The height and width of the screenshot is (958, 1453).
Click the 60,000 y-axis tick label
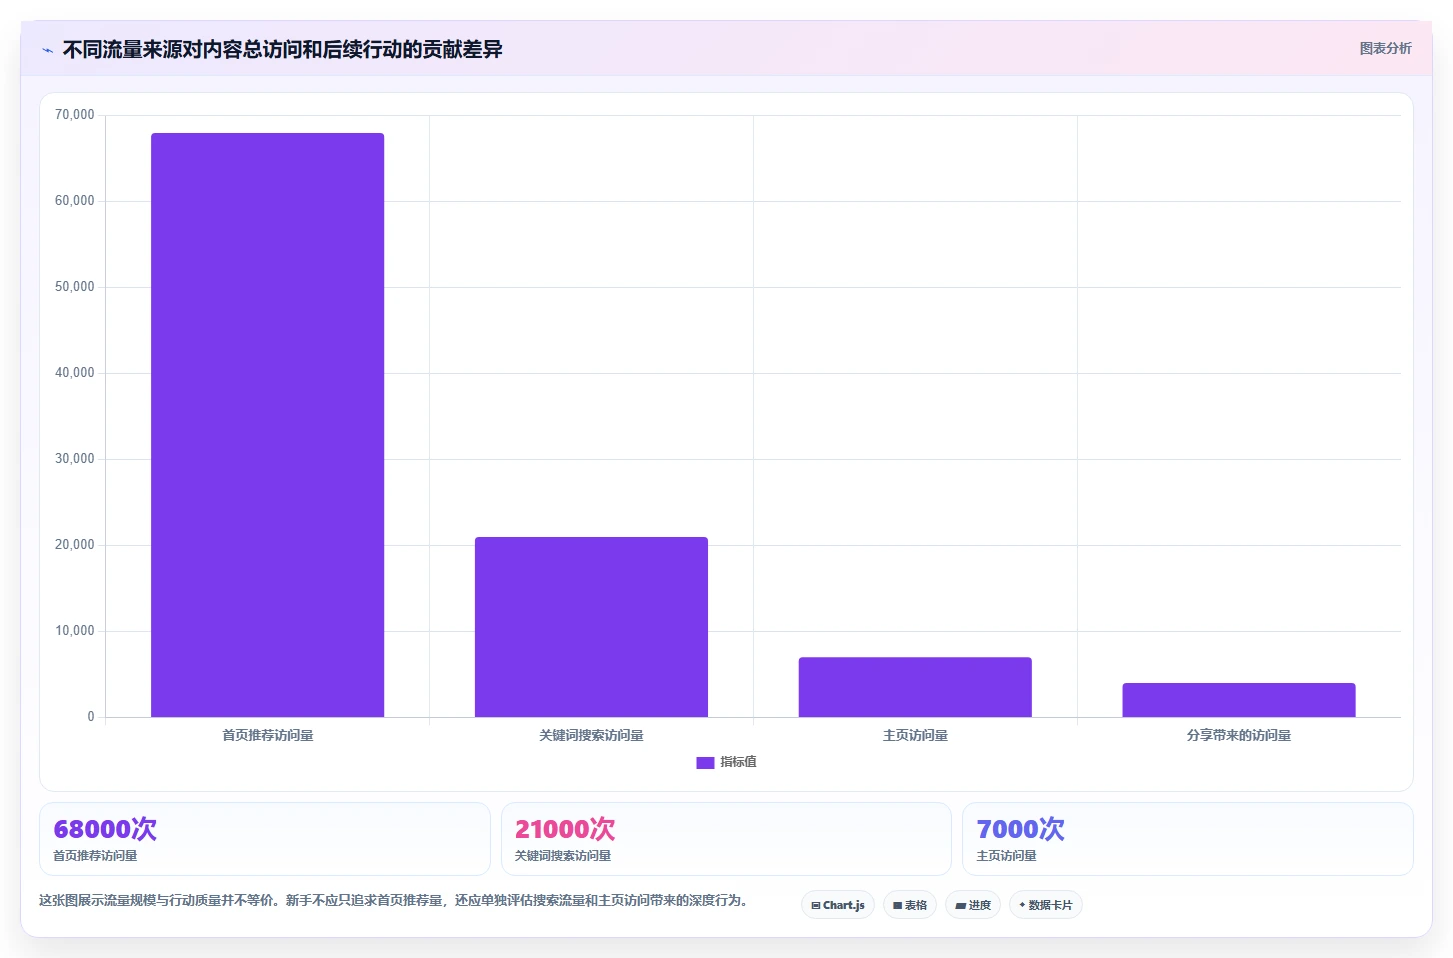click(x=75, y=201)
